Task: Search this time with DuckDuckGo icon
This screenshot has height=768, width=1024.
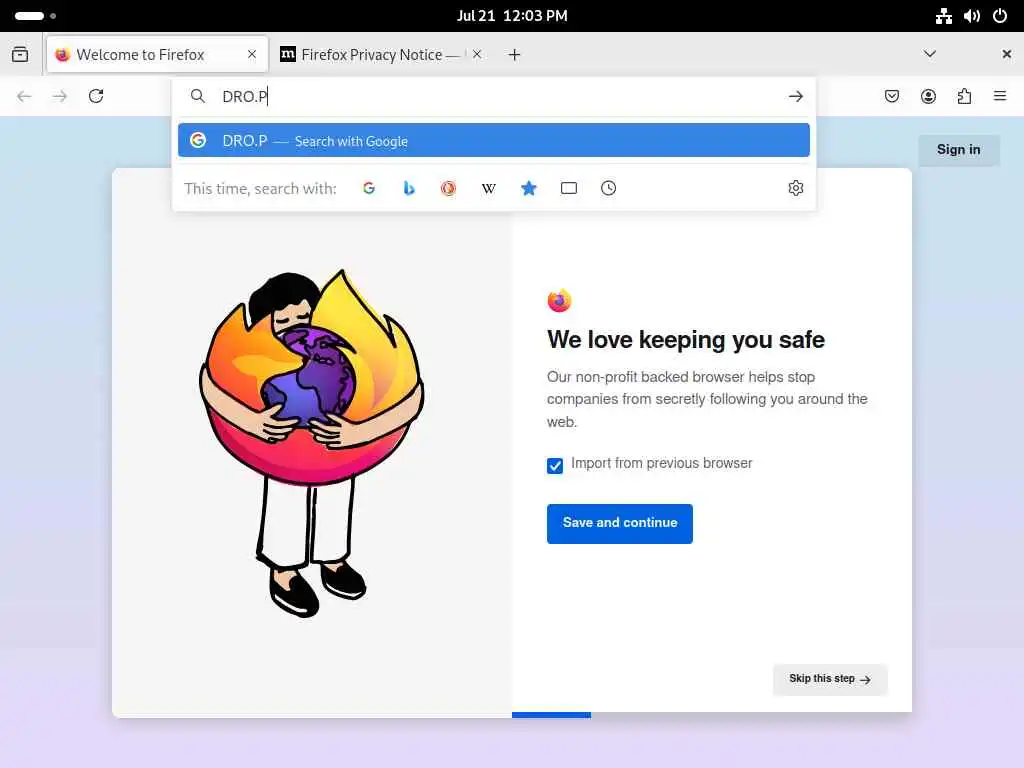Action: click(x=448, y=188)
